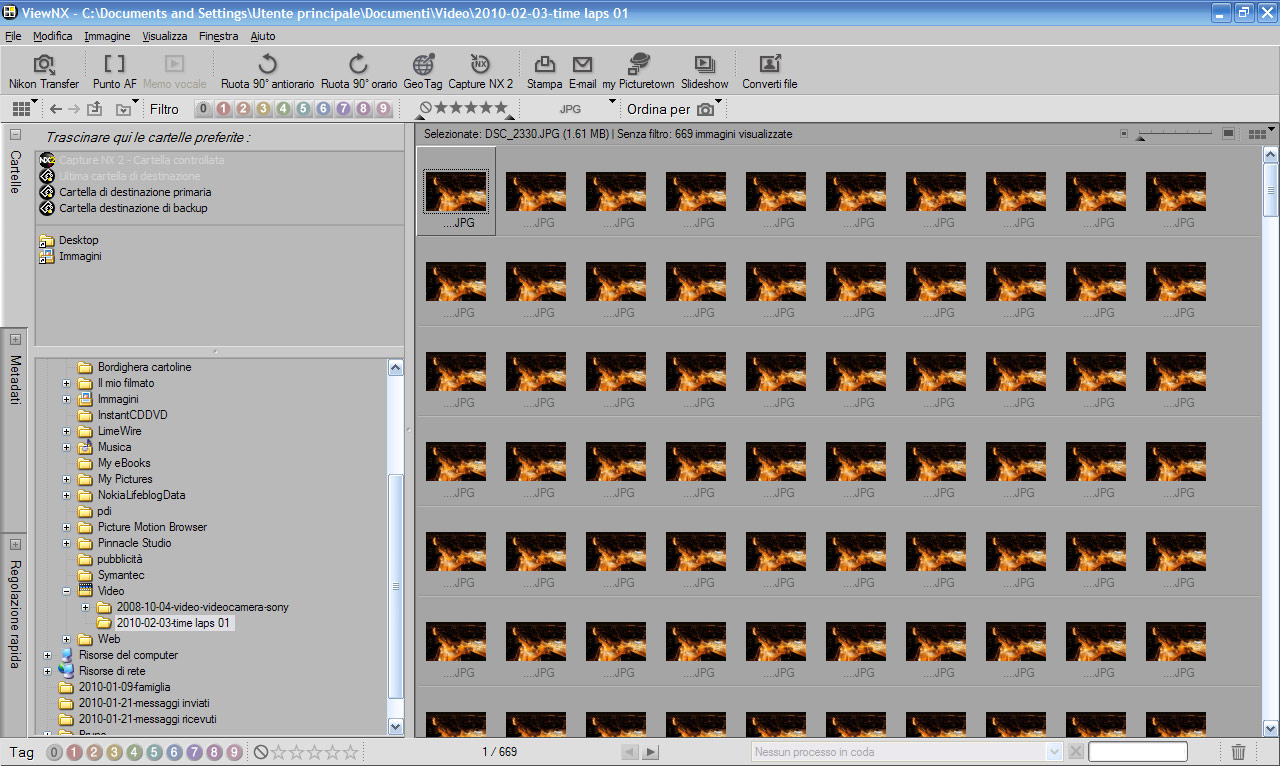Expand the Risorse del computer node
Viewport: 1280px width, 766px height.
point(48,655)
